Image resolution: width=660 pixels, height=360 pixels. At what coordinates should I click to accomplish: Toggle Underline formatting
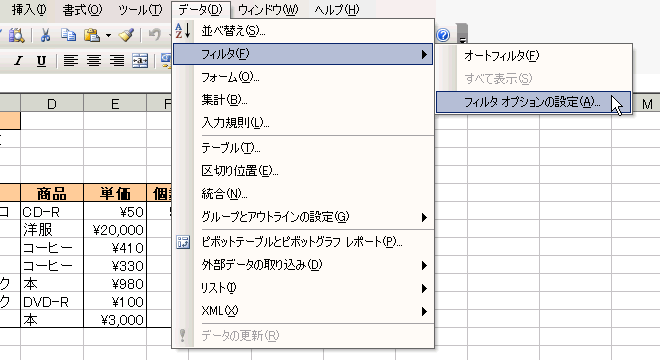point(41,61)
